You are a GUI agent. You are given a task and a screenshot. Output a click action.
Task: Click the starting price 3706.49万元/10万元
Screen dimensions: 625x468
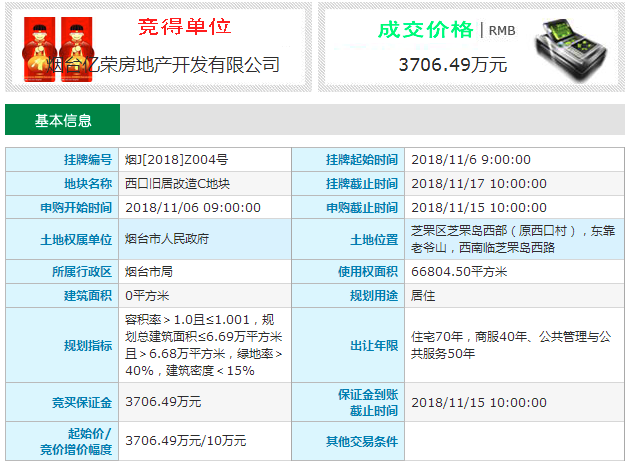tap(185, 440)
